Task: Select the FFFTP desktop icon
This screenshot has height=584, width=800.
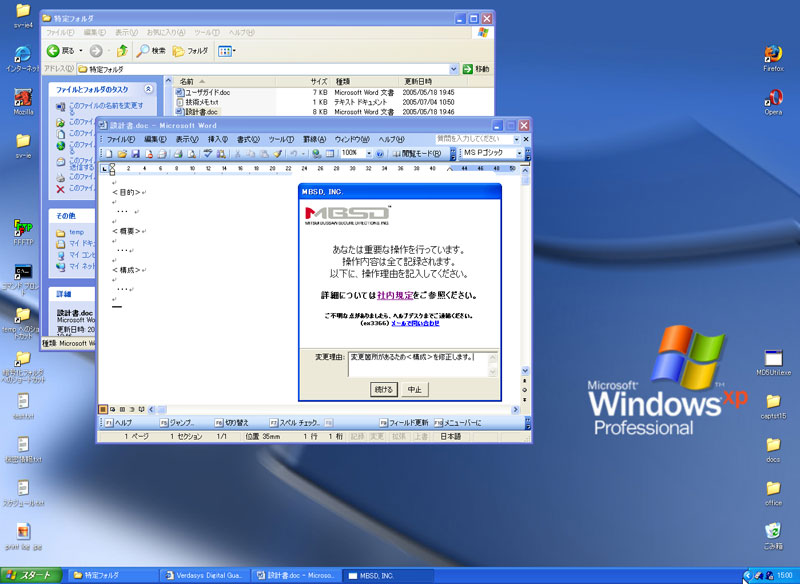Action: pyautogui.click(x=23, y=232)
